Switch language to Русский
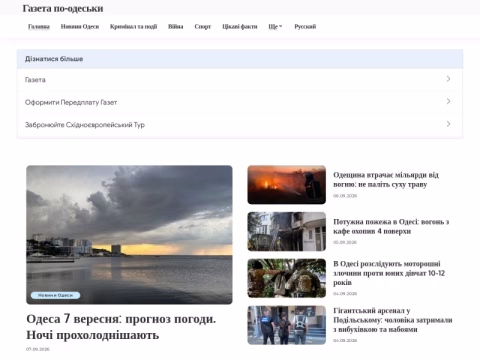The height and width of the screenshot is (360, 480). (305, 27)
